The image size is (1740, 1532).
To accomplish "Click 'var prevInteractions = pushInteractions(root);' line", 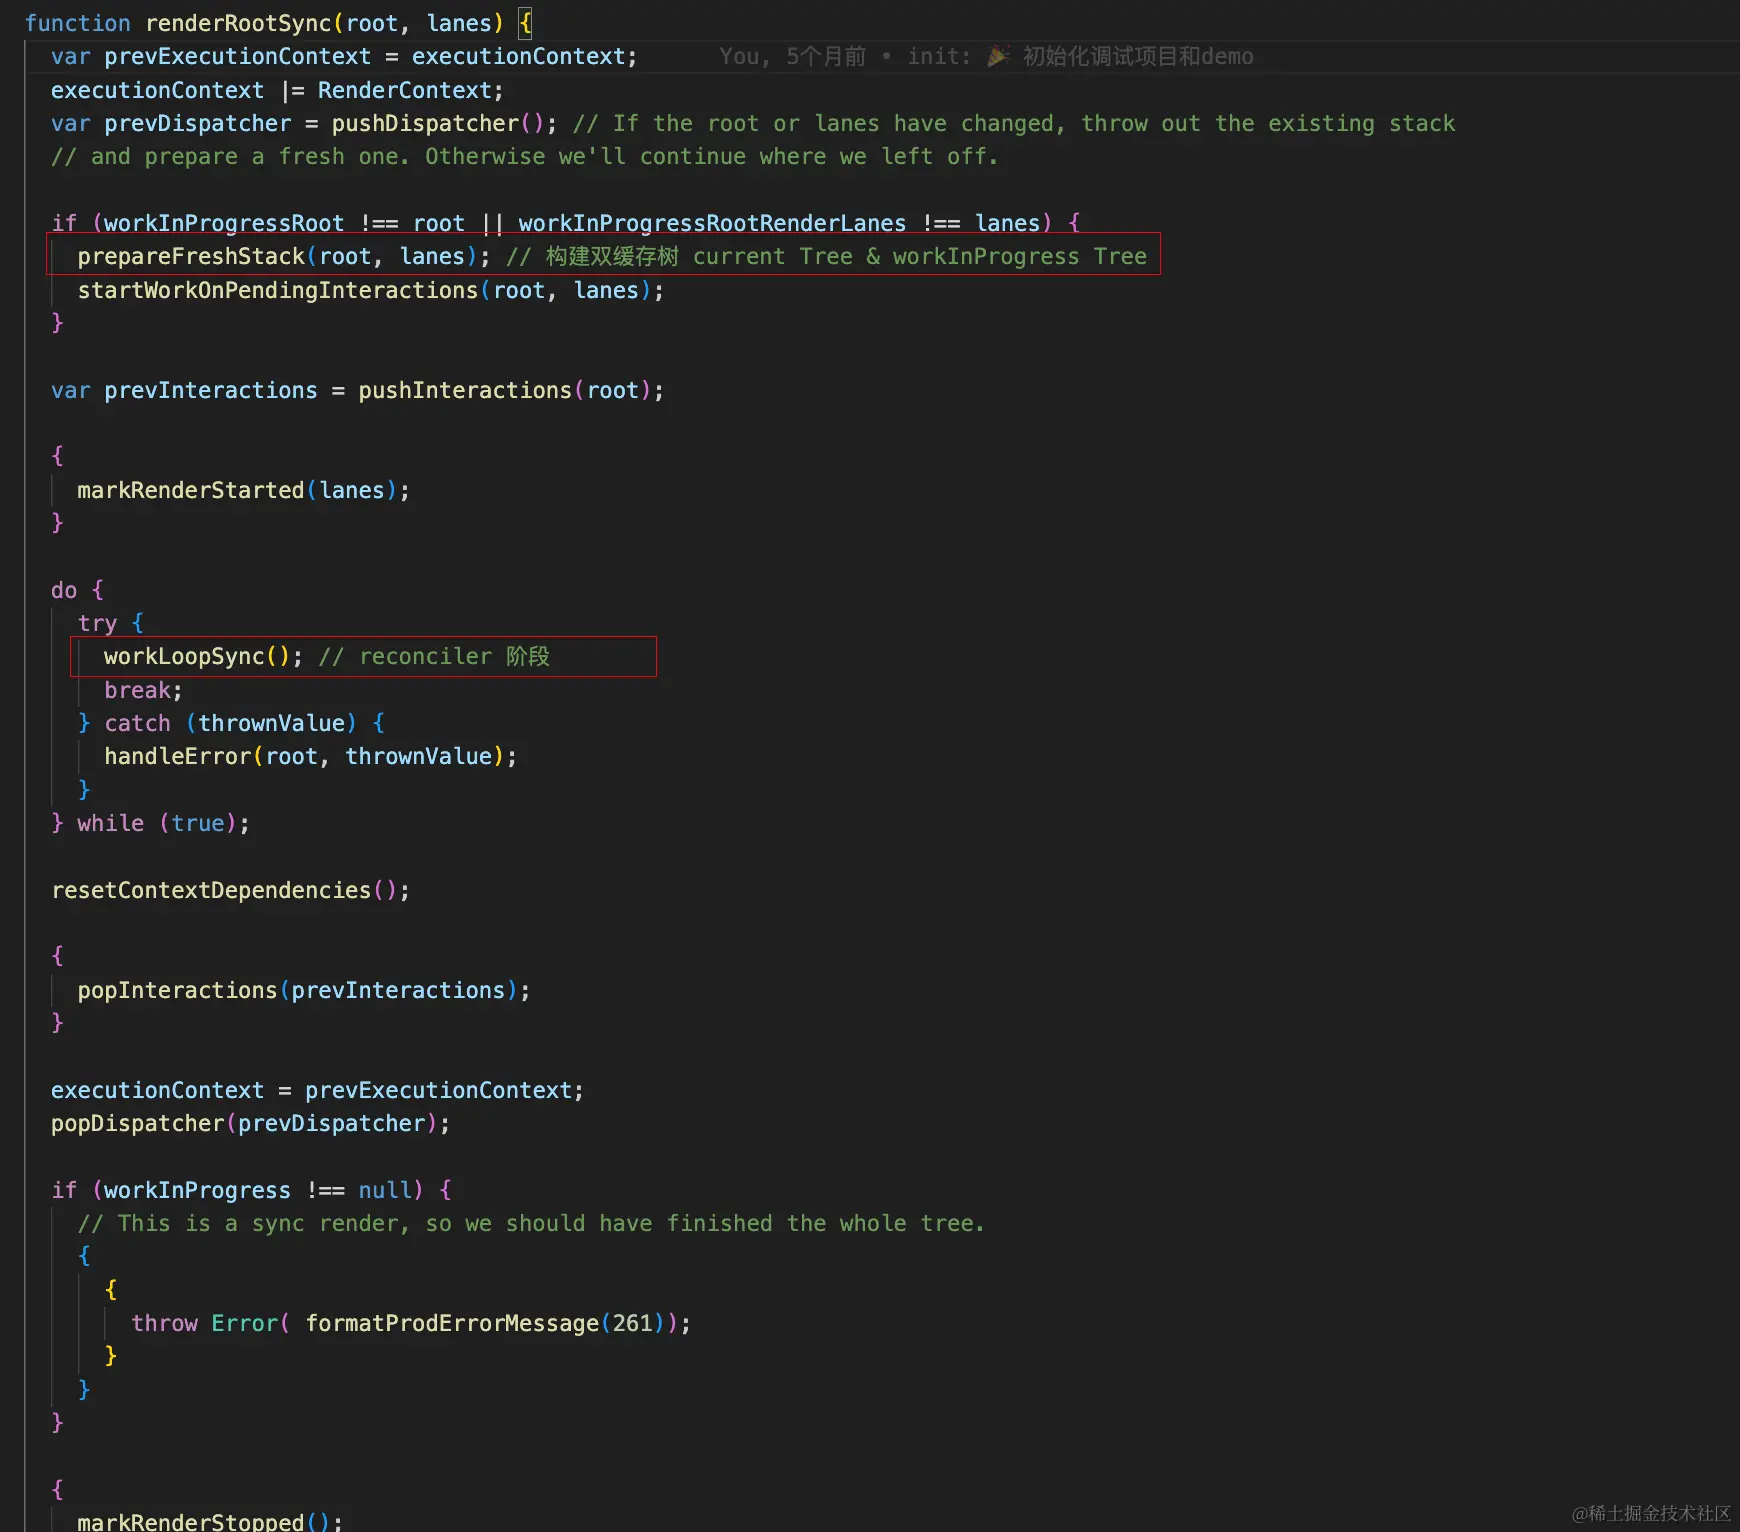I will click(x=358, y=390).
